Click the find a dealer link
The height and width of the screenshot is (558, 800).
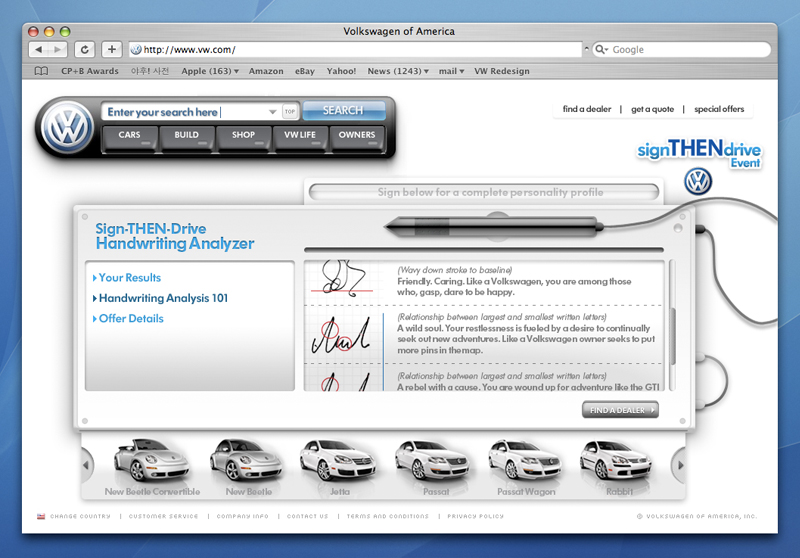pos(587,109)
